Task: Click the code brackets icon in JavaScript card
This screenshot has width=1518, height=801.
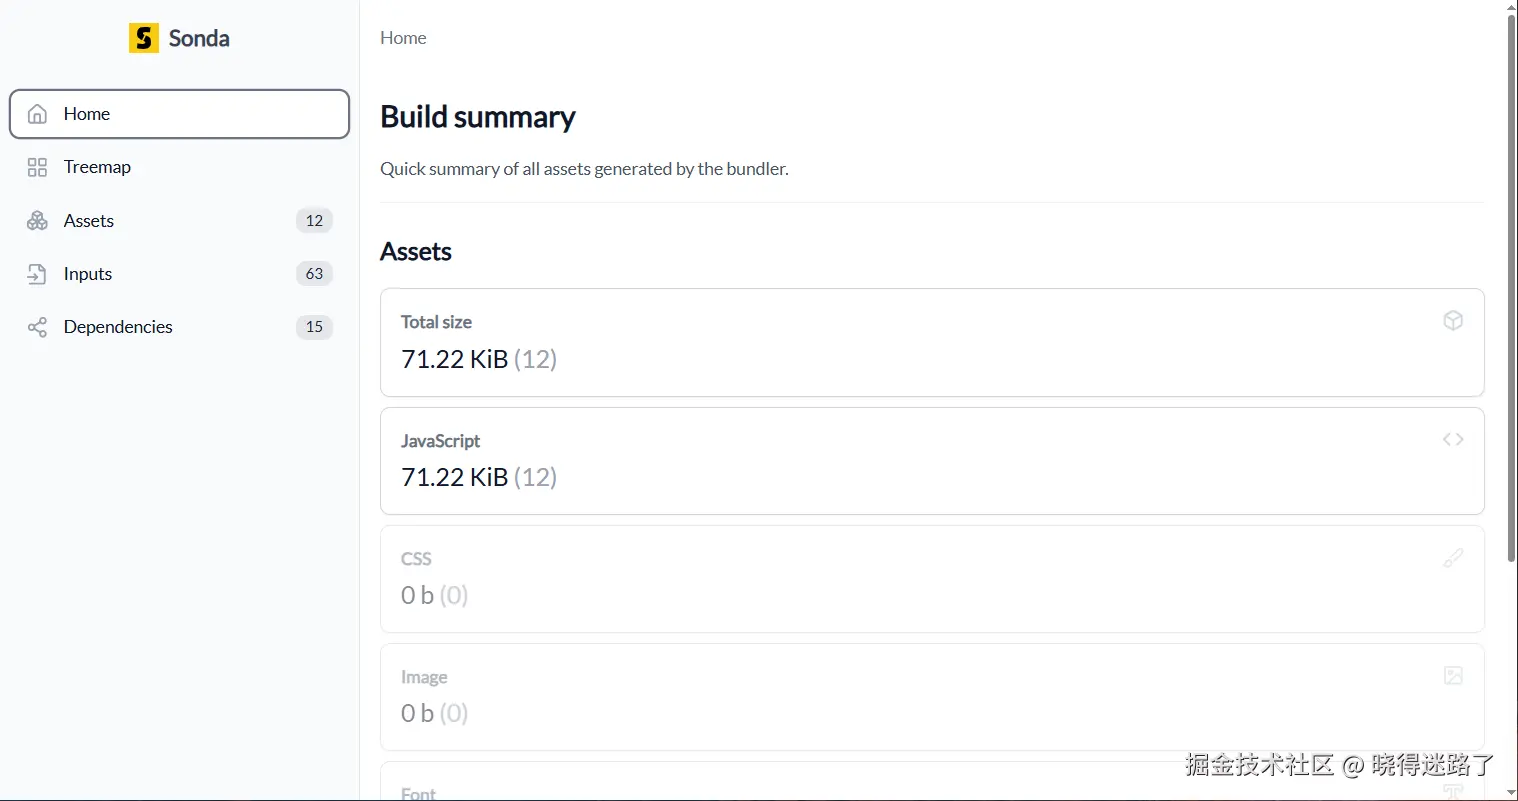Action: (x=1453, y=439)
